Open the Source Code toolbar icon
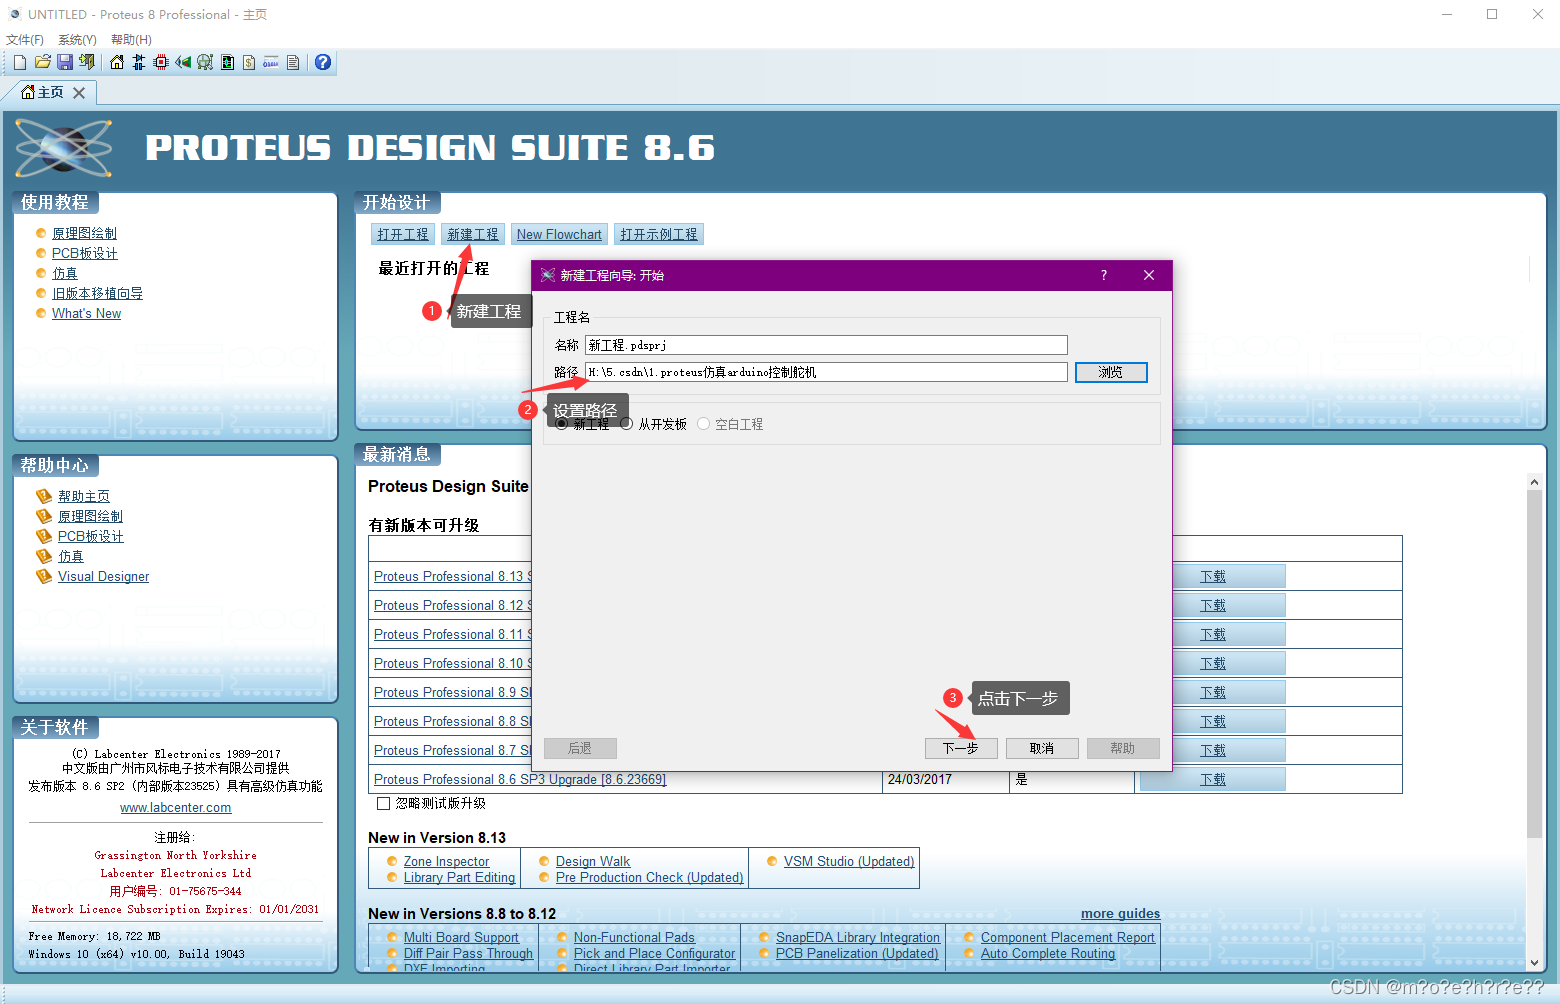This screenshot has width=1560, height=1004. (x=271, y=62)
